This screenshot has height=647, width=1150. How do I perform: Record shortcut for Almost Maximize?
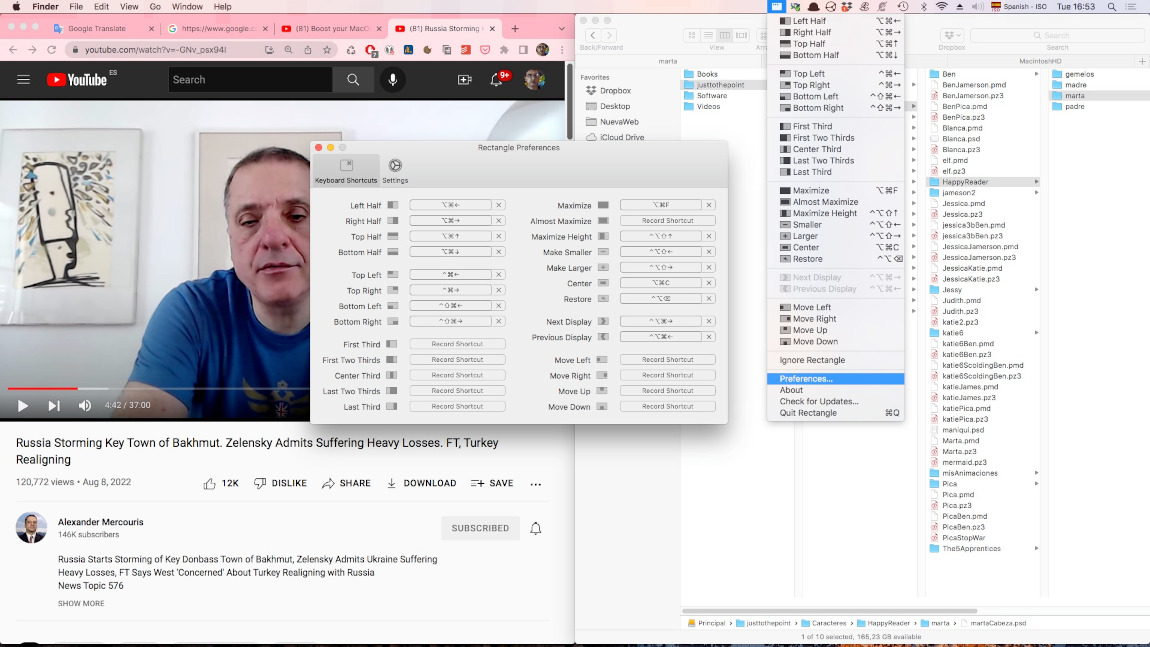tap(667, 221)
